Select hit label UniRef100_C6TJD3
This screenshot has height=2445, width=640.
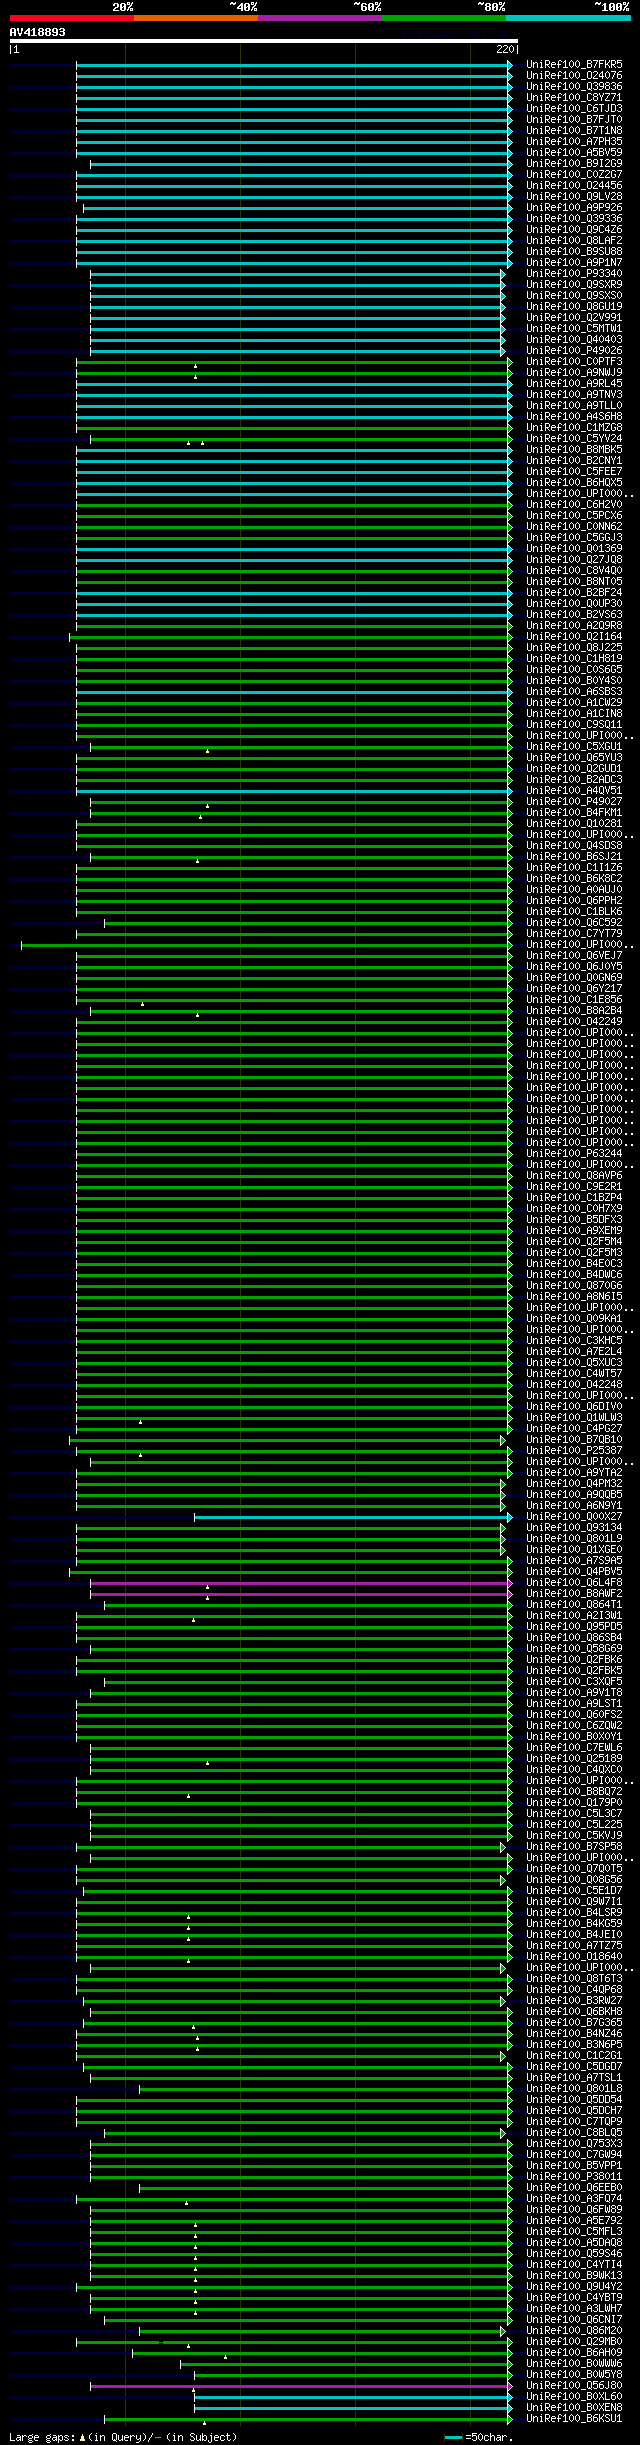pos(574,109)
